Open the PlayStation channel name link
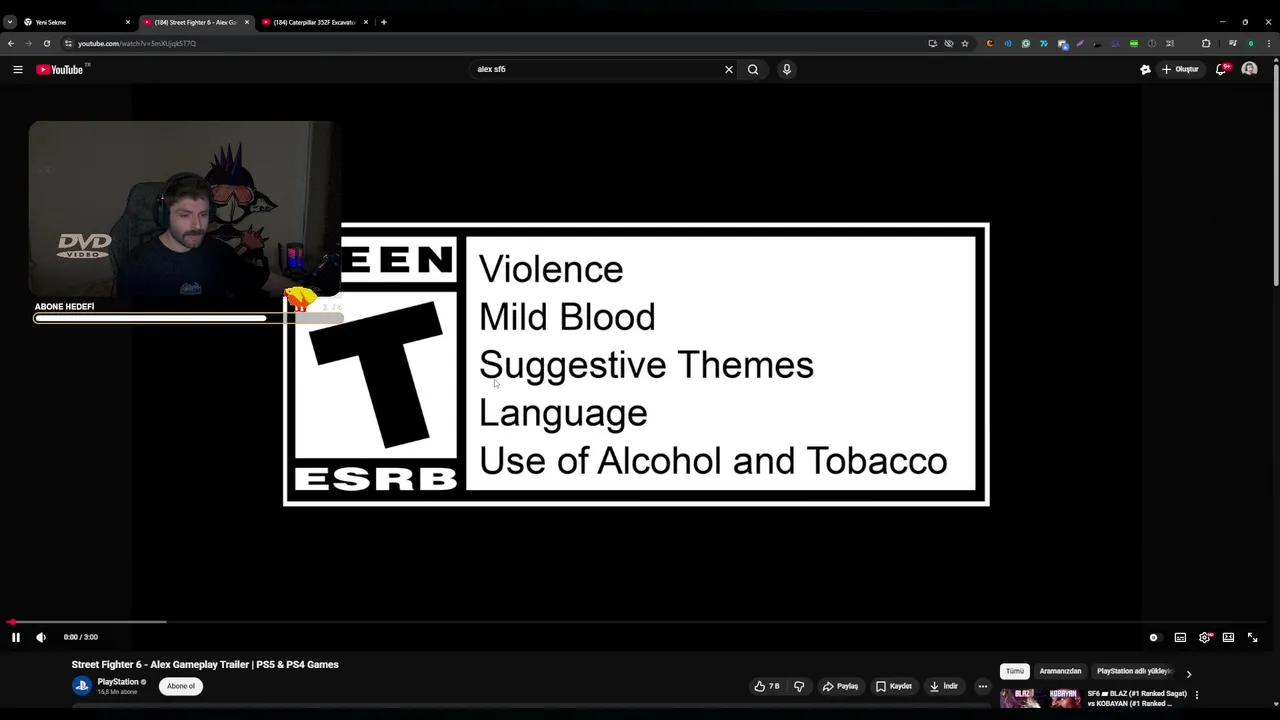The image size is (1280, 720). (118, 682)
